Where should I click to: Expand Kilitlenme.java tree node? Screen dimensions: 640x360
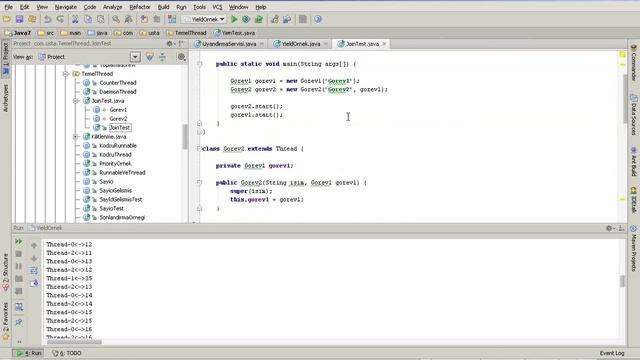click(76, 137)
